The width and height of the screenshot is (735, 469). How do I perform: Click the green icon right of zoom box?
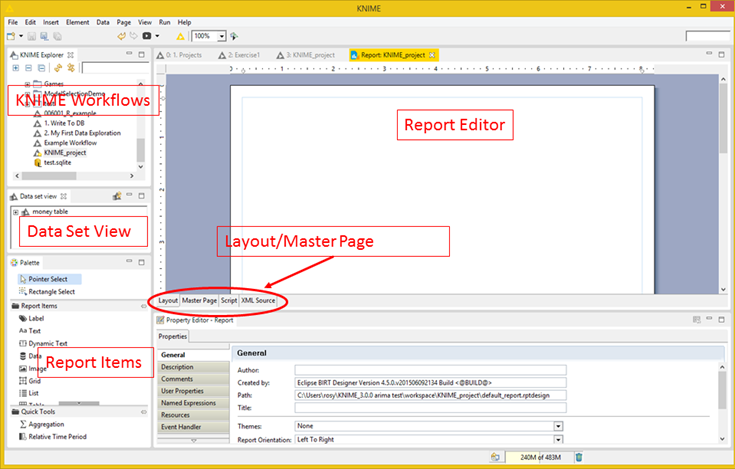click(234, 36)
